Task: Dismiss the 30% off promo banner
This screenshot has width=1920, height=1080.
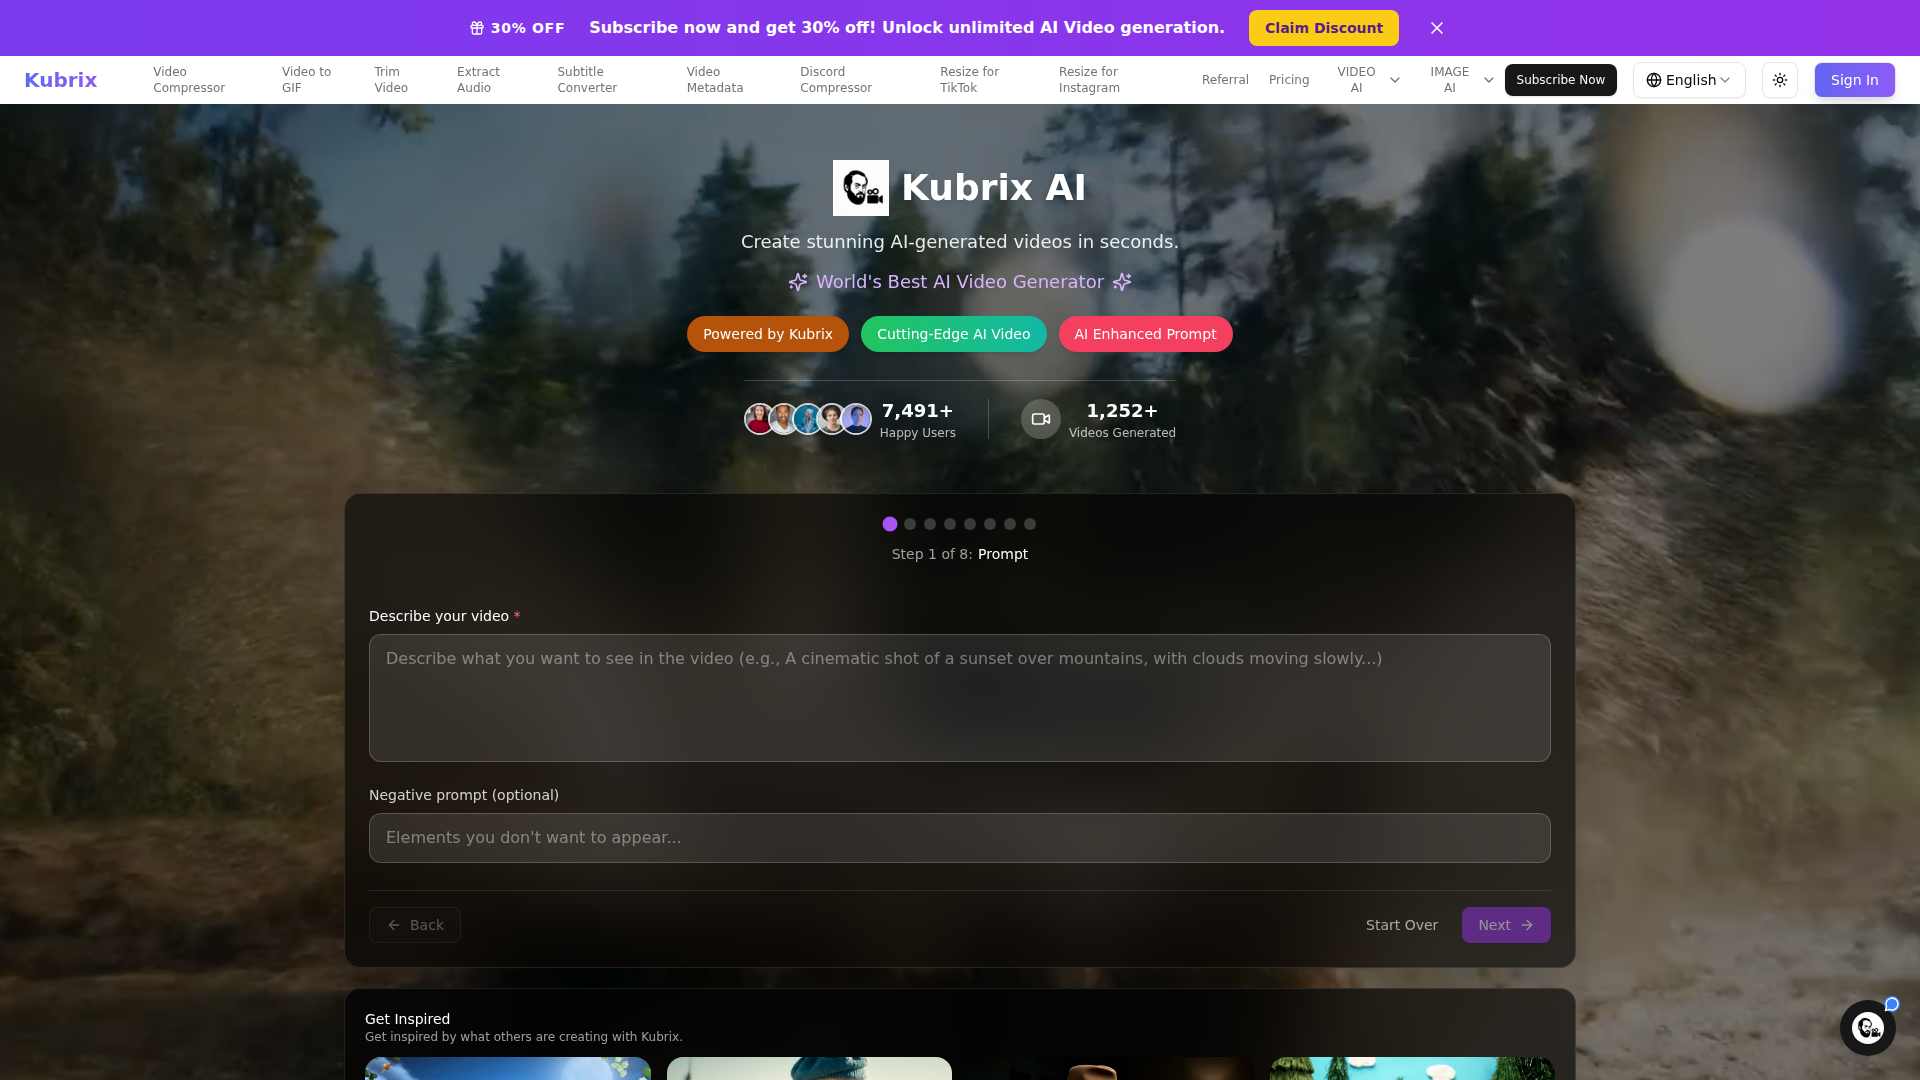Action: (x=1436, y=28)
